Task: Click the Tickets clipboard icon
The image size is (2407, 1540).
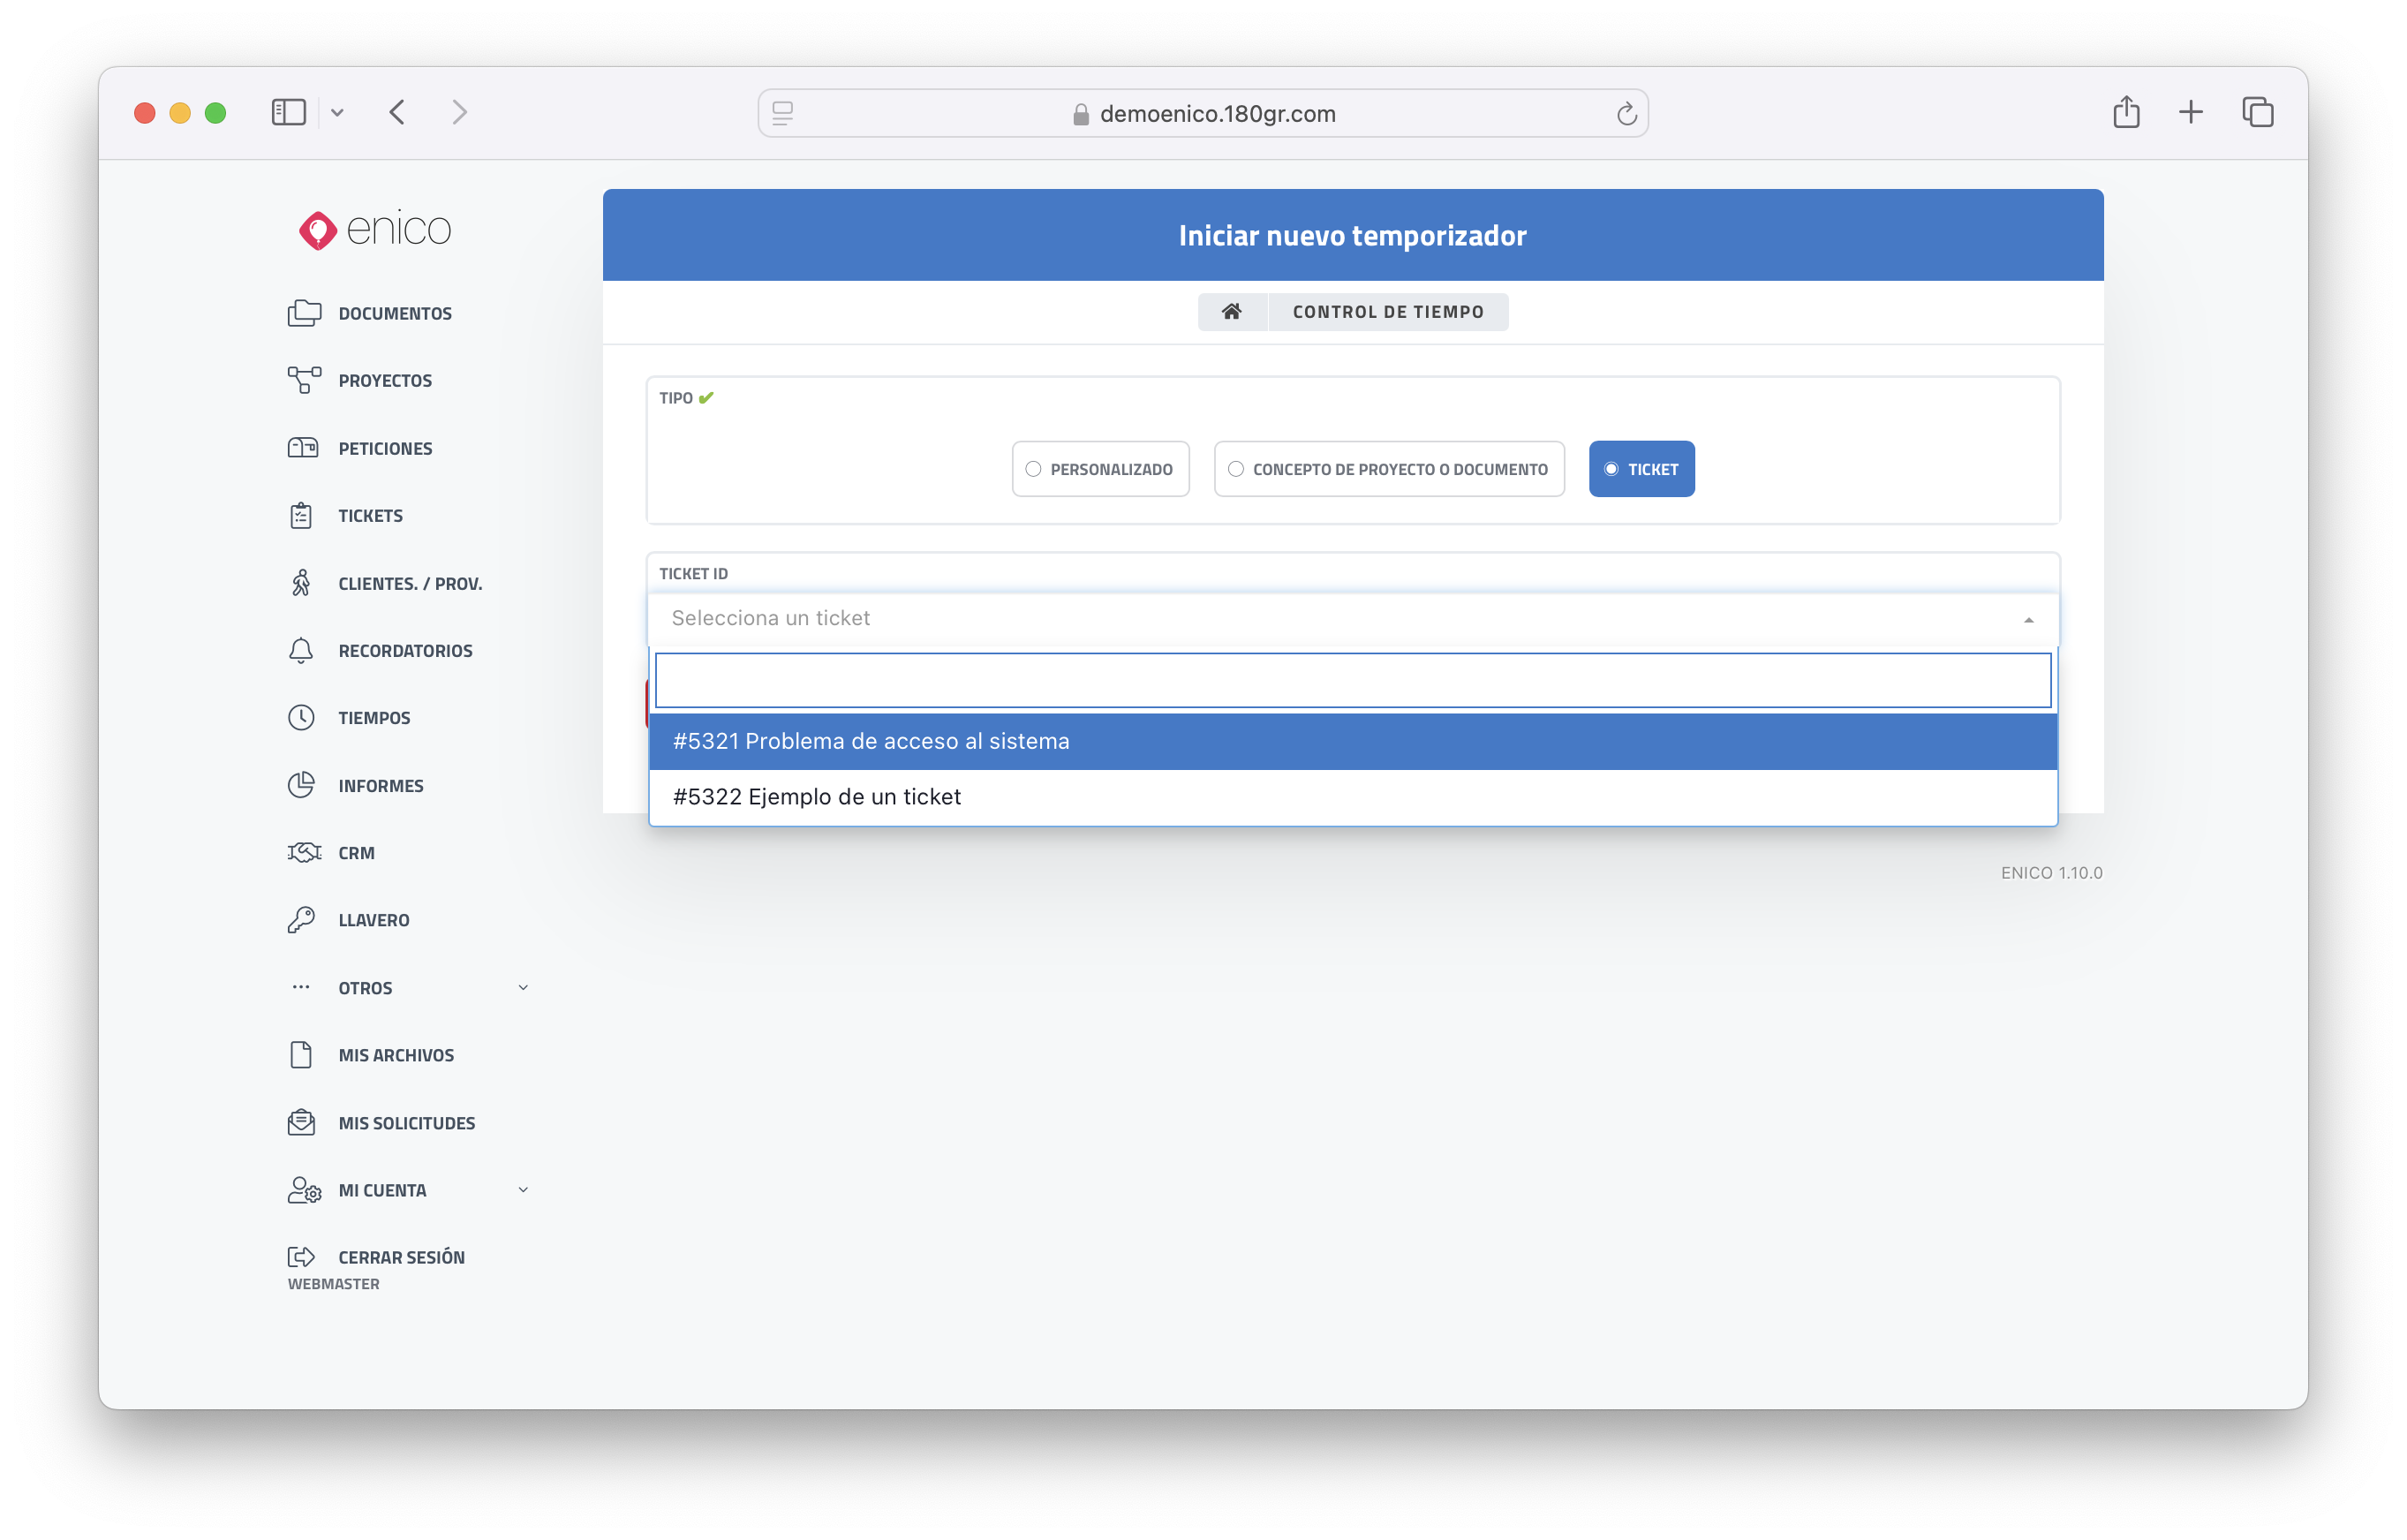Action: click(301, 516)
